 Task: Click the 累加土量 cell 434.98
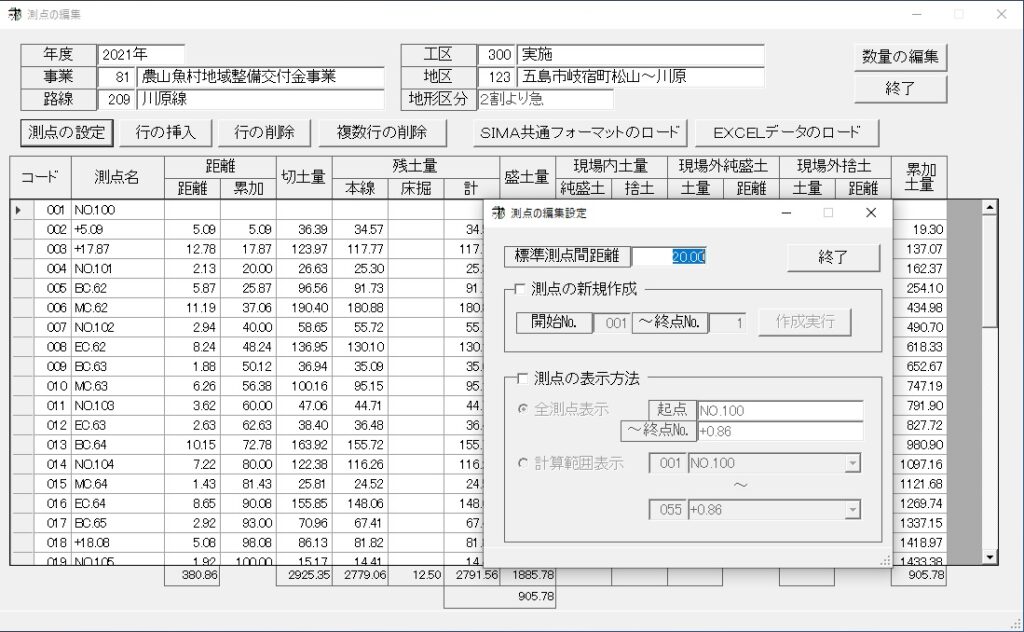click(919, 308)
